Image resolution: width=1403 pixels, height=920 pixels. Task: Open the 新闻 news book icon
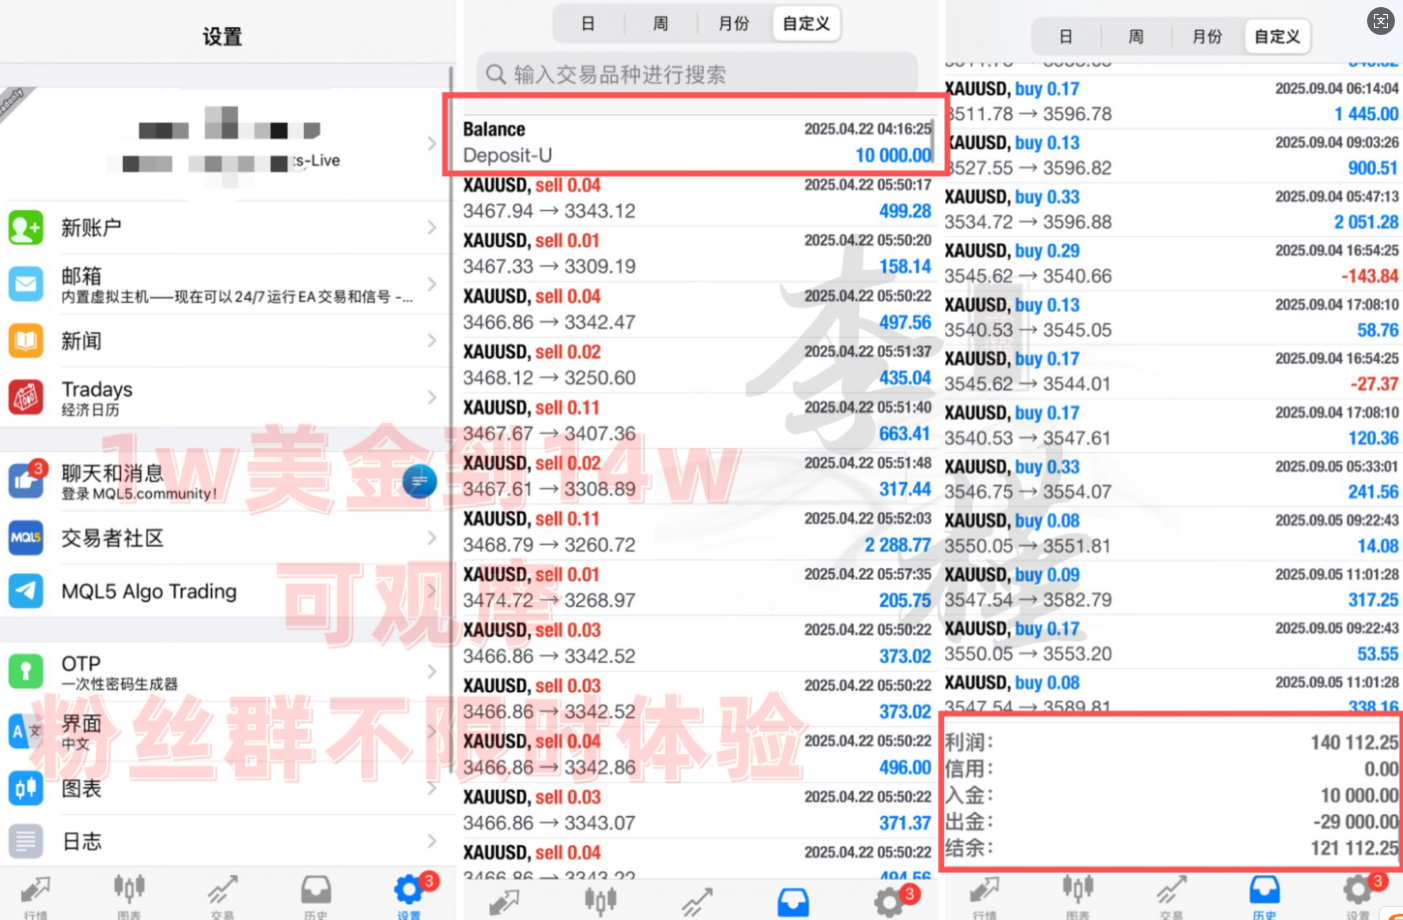(x=26, y=341)
